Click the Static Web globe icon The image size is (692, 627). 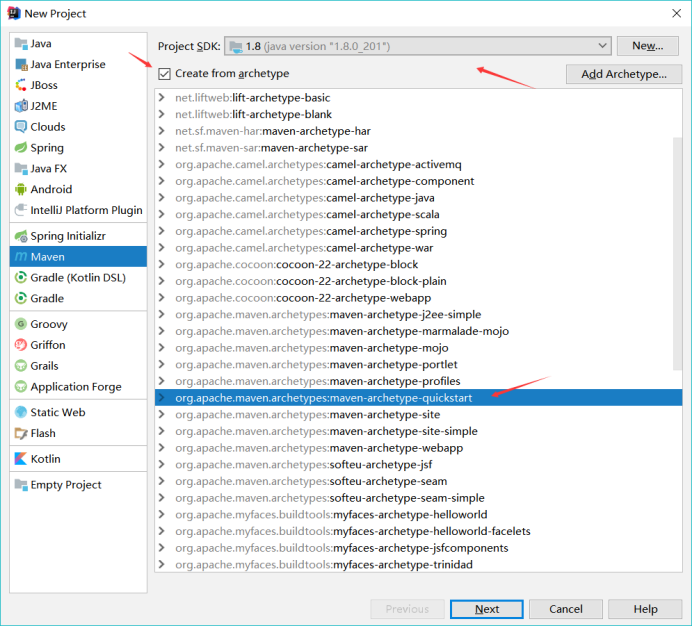(x=21, y=412)
